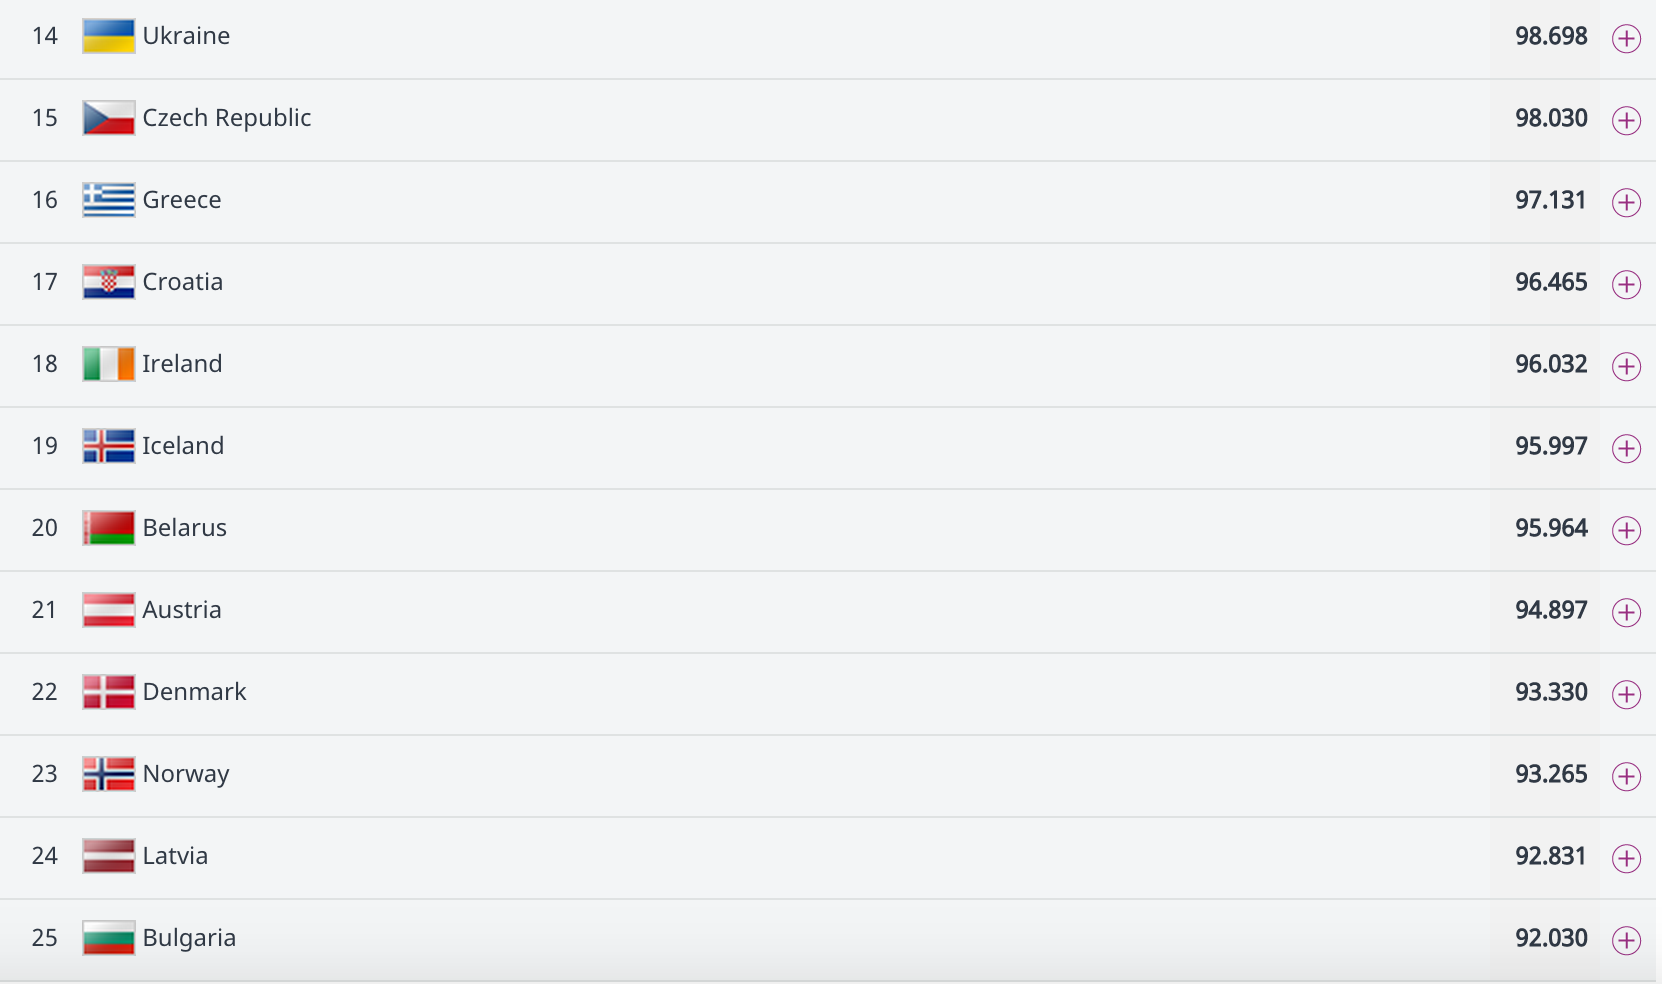Expand Ukraine row plus icon
The width and height of the screenshot is (1662, 984).
pos(1627,39)
